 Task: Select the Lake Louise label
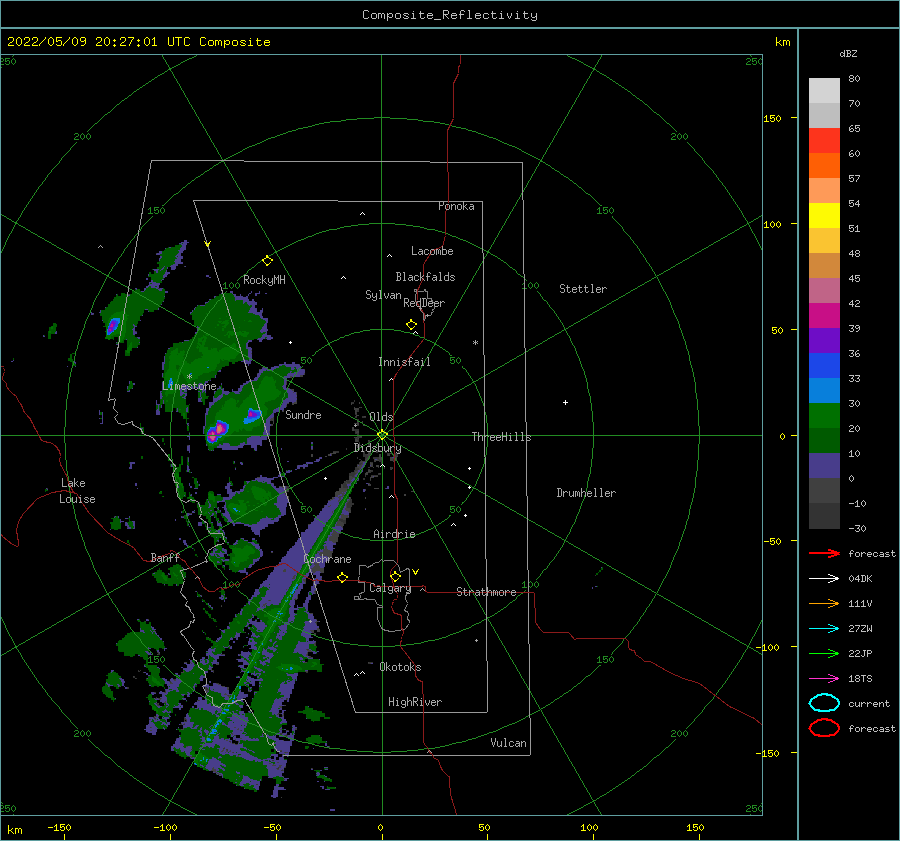pyautogui.click(x=77, y=491)
